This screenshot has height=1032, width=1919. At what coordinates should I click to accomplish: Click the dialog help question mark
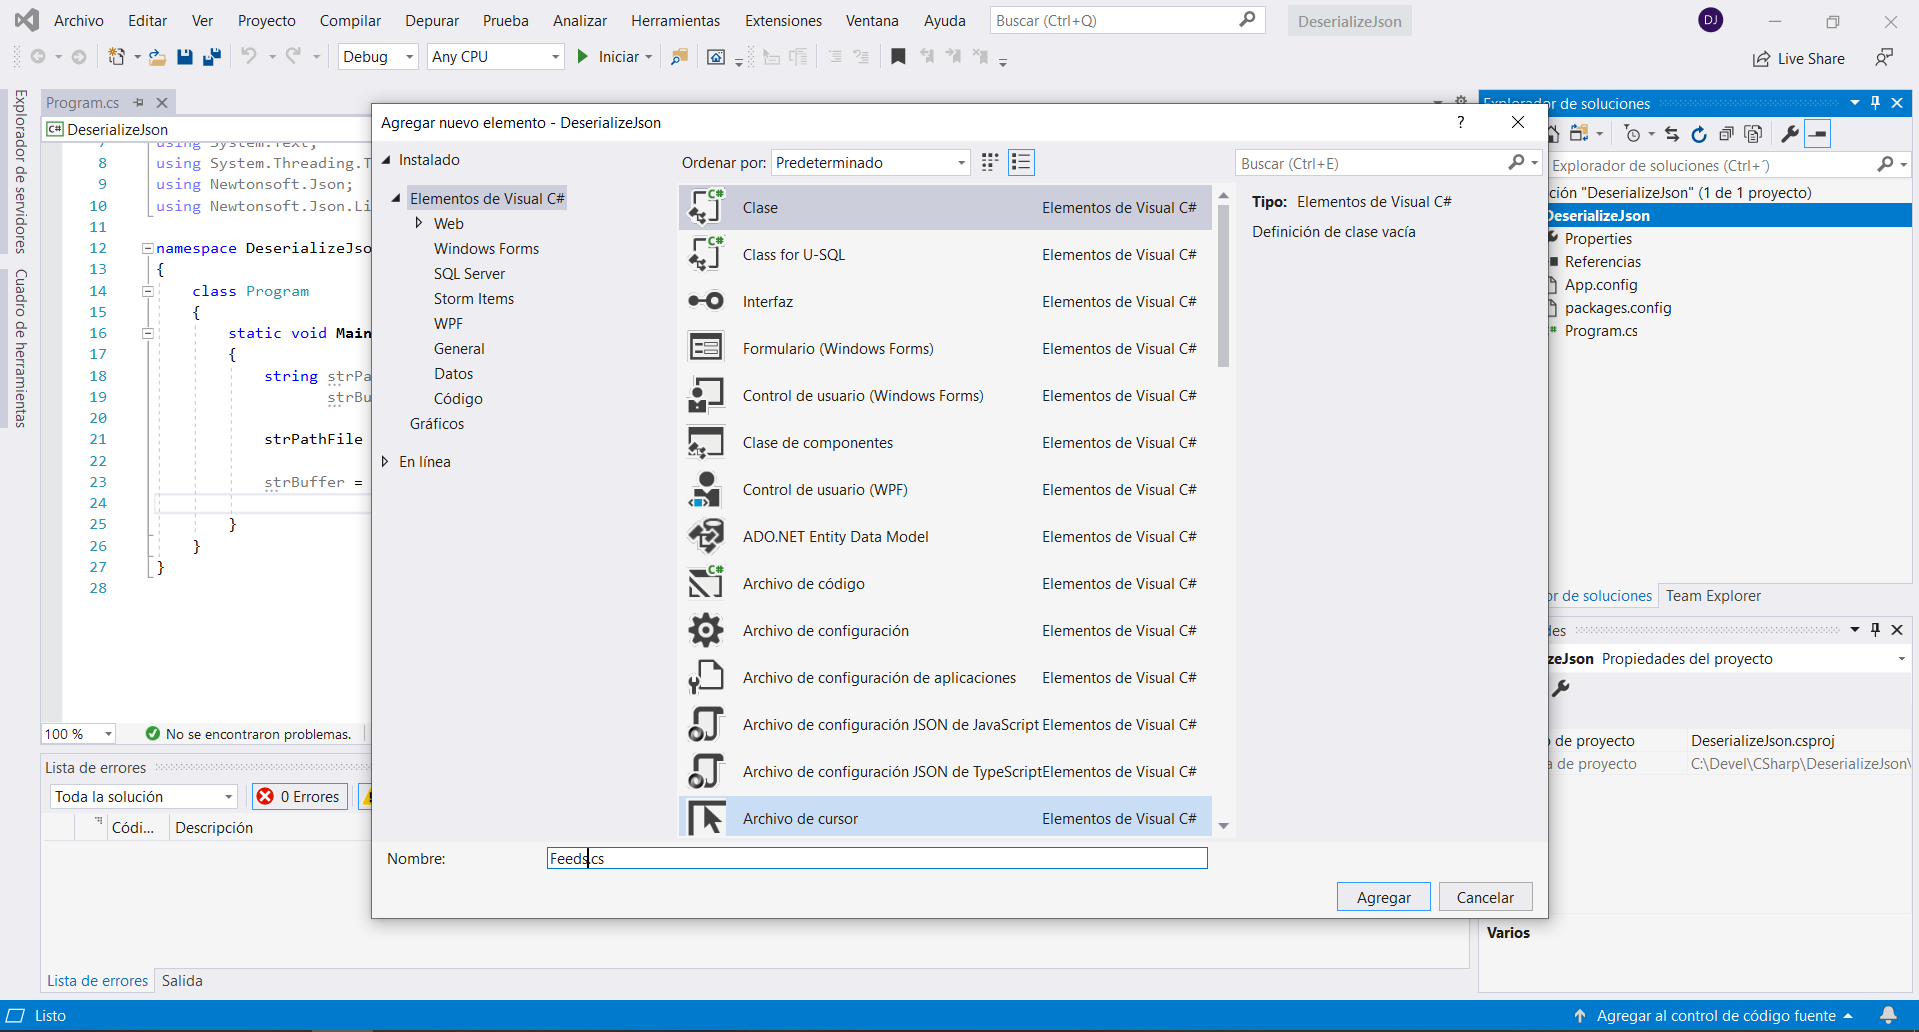click(x=1461, y=122)
